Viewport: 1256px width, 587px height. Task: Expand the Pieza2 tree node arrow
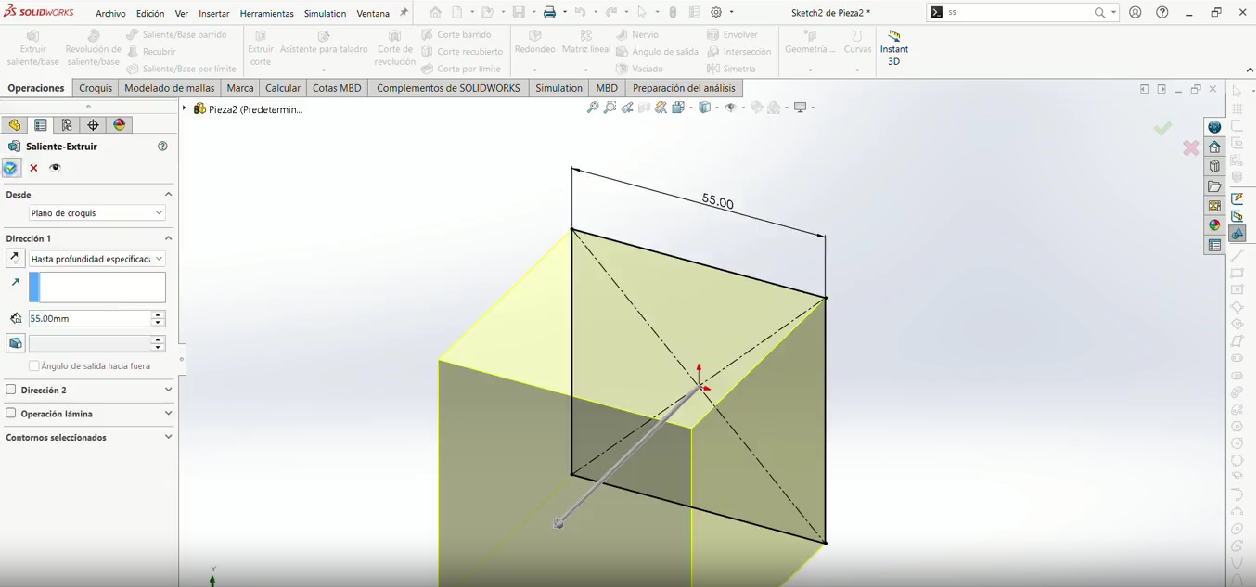[x=185, y=108]
